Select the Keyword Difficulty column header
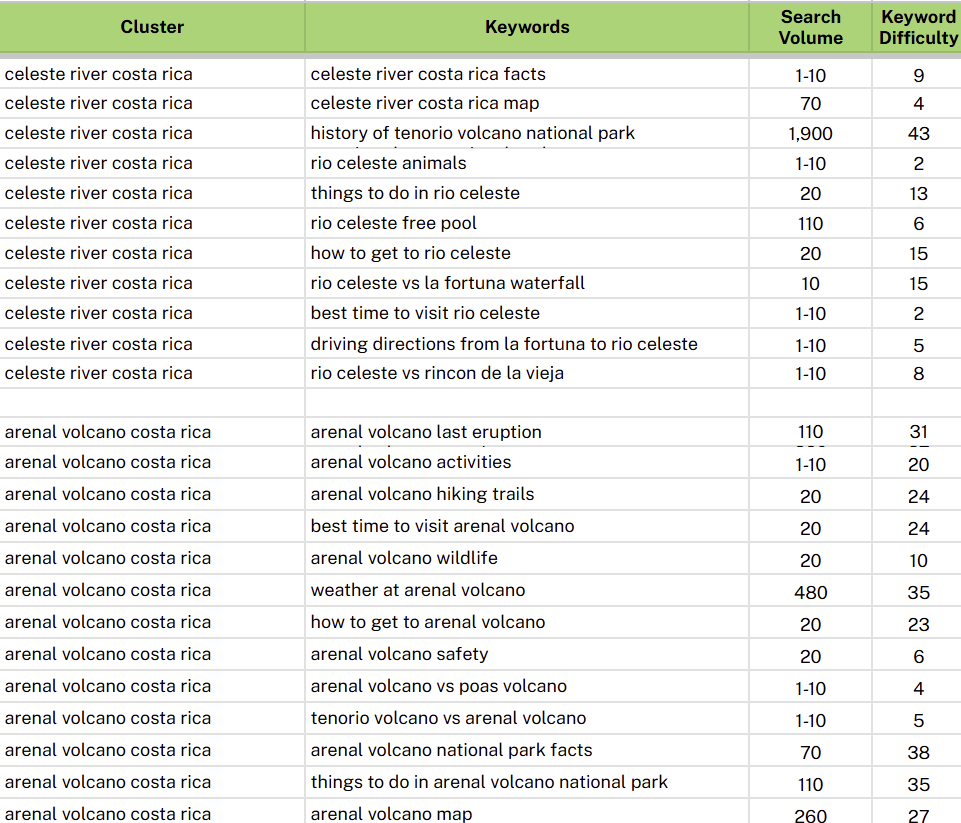 [917, 27]
